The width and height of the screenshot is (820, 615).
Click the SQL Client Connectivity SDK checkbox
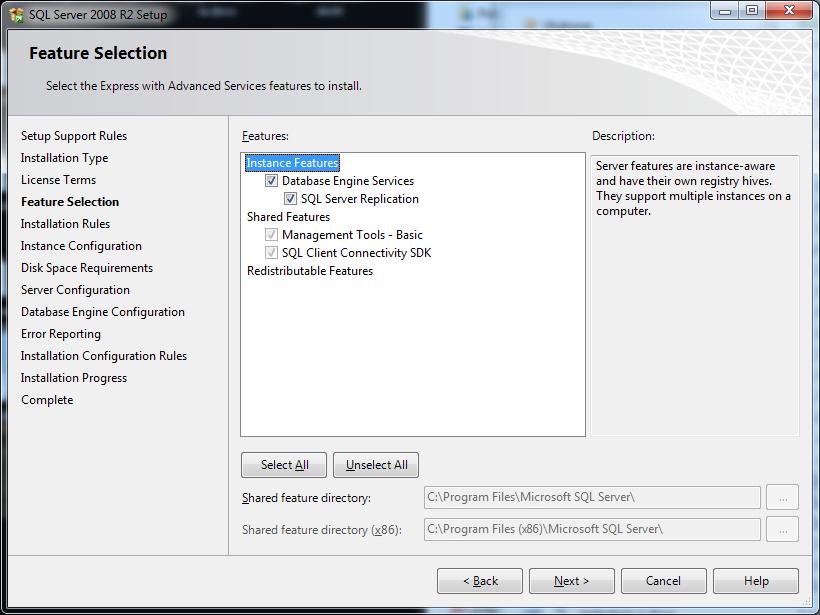271,253
